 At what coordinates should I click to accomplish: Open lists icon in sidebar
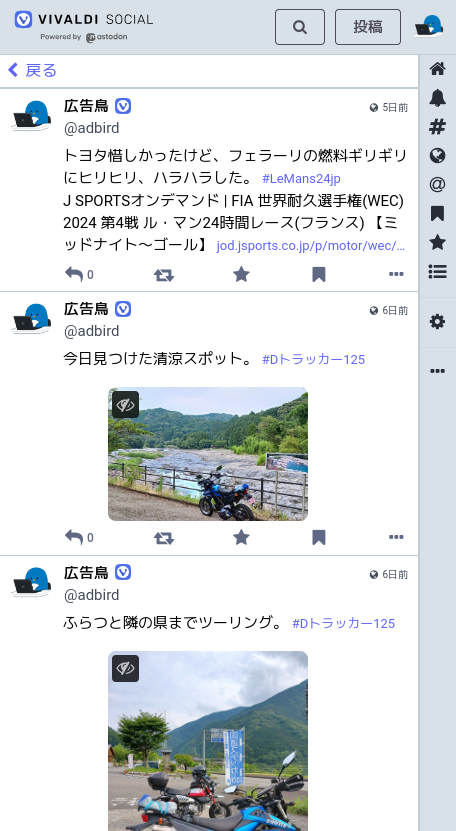(437, 271)
